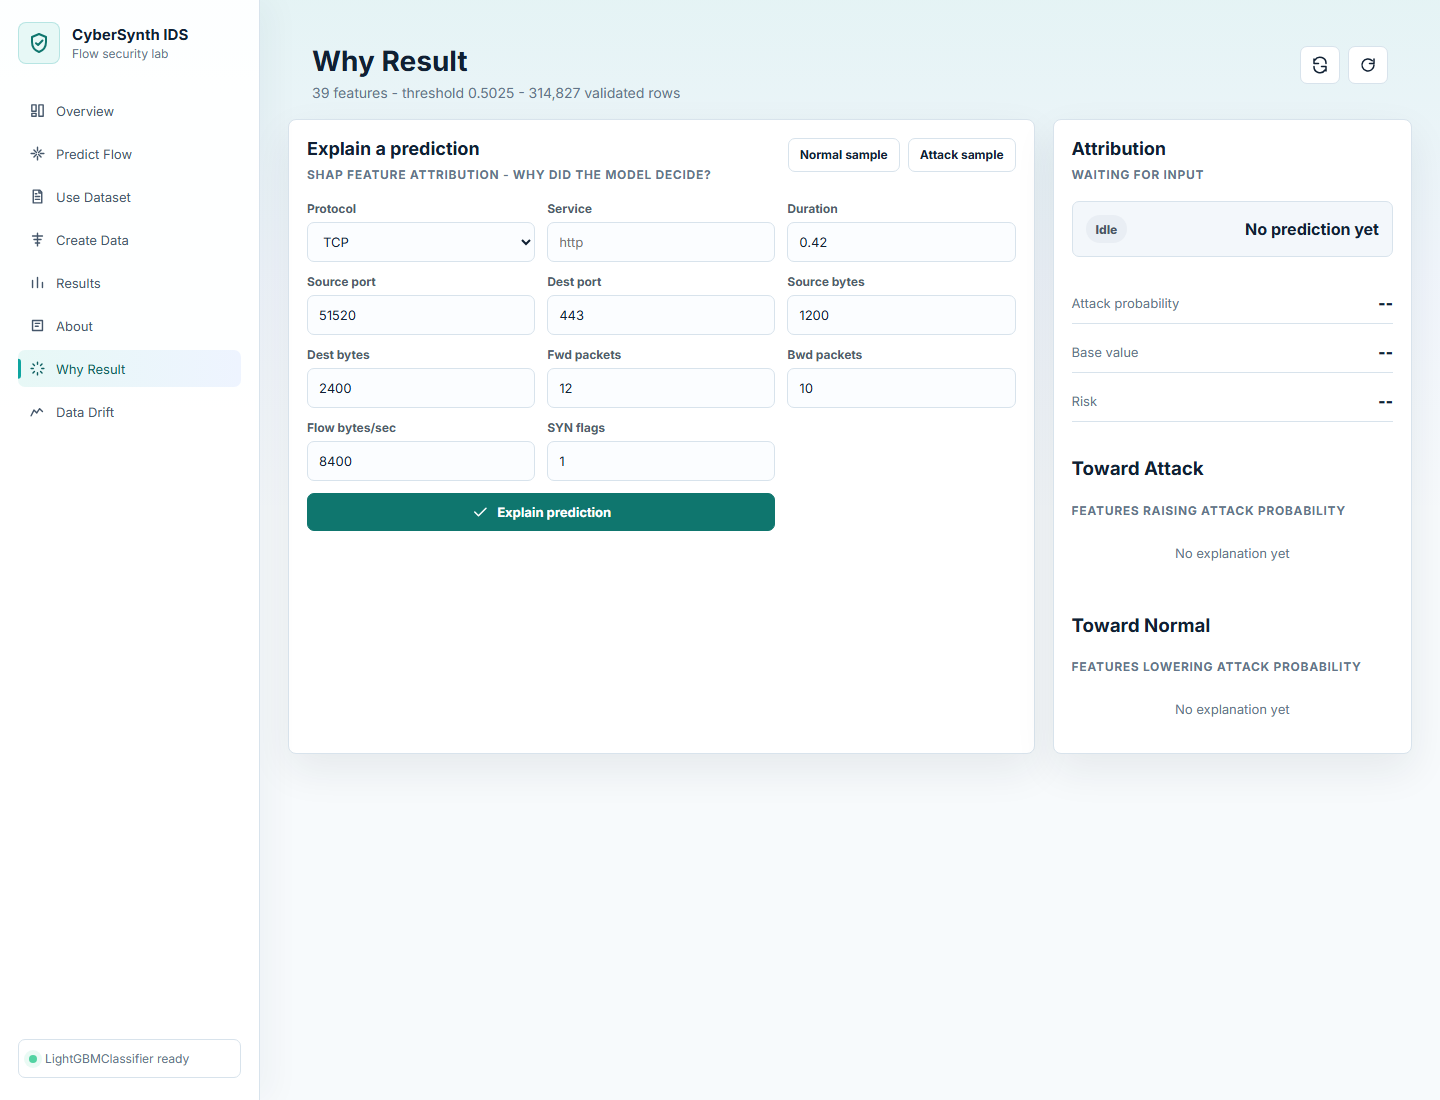Viewport: 1440px width, 1100px height.
Task: Click the 'No prediction yet' text
Action: (1311, 230)
